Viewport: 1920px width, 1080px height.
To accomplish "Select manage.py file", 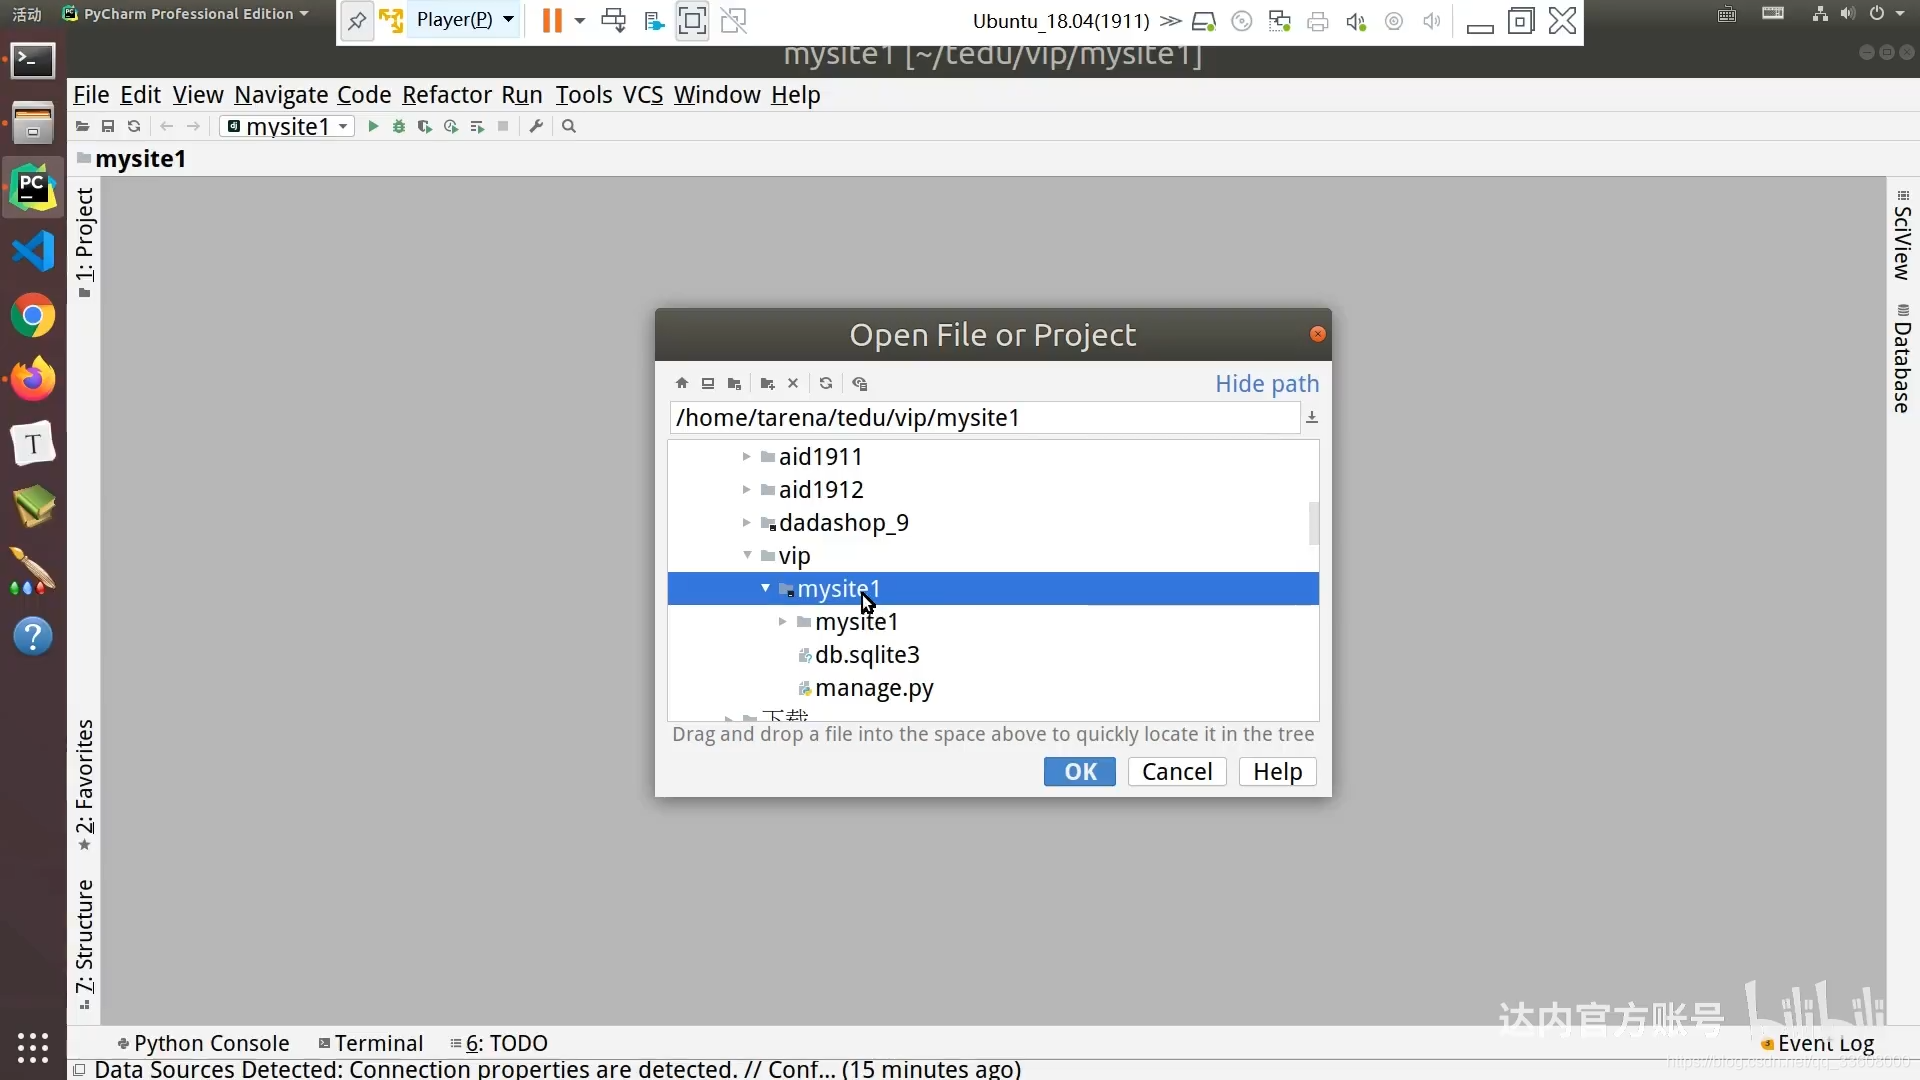I will point(874,688).
